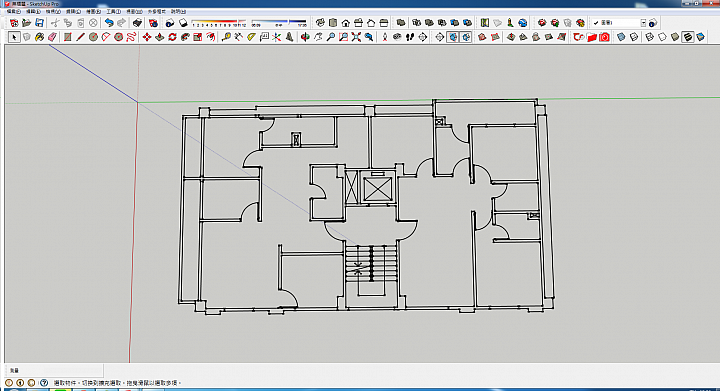Select the Walk footprints tool
The image size is (720, 391).
pos(410,37)
